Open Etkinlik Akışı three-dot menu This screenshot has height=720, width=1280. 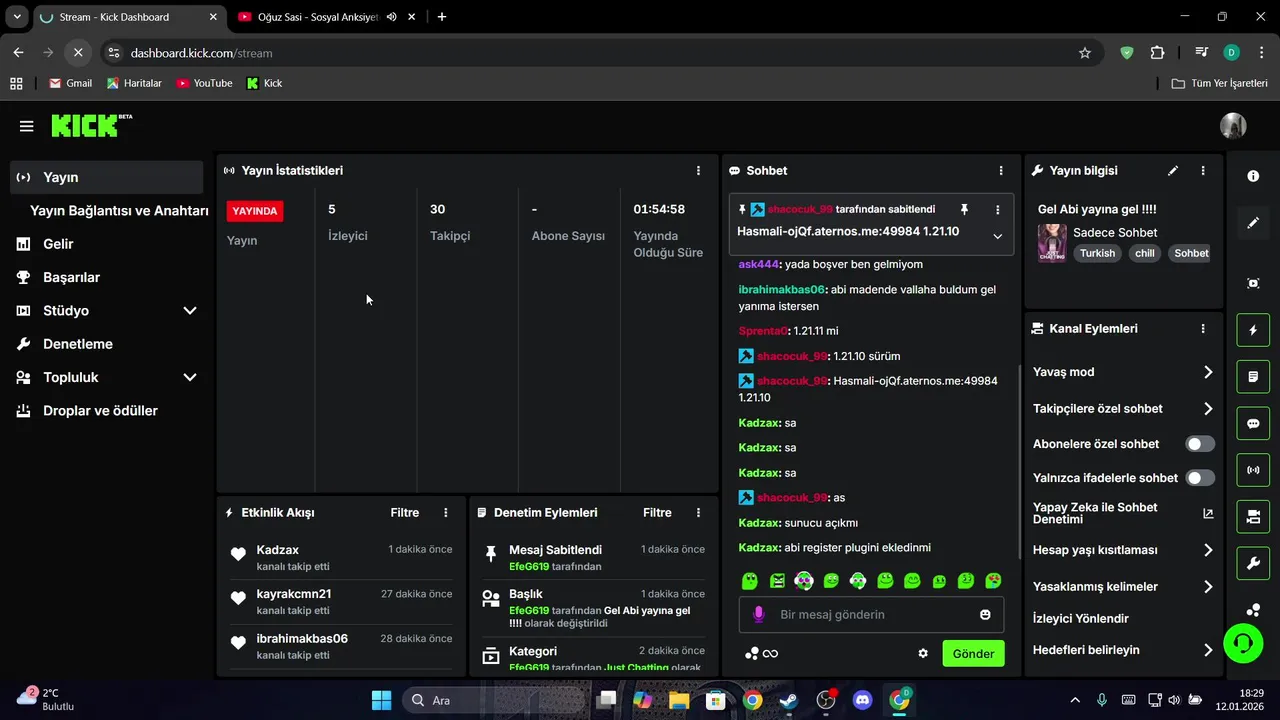[446, 512]
